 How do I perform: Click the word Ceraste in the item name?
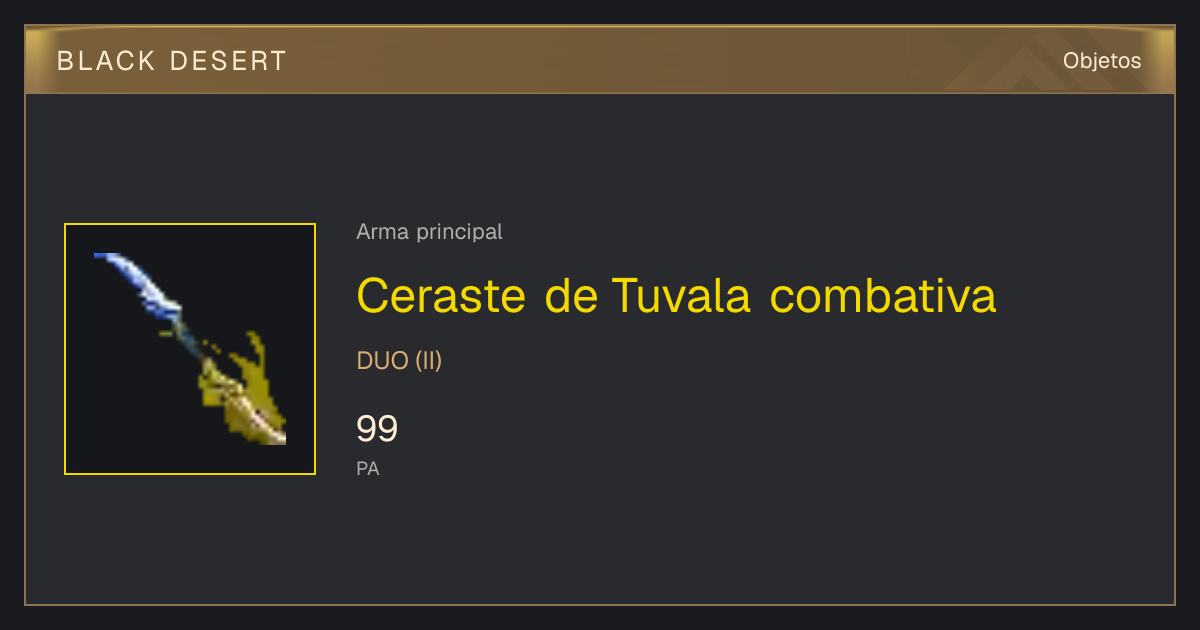441,295
